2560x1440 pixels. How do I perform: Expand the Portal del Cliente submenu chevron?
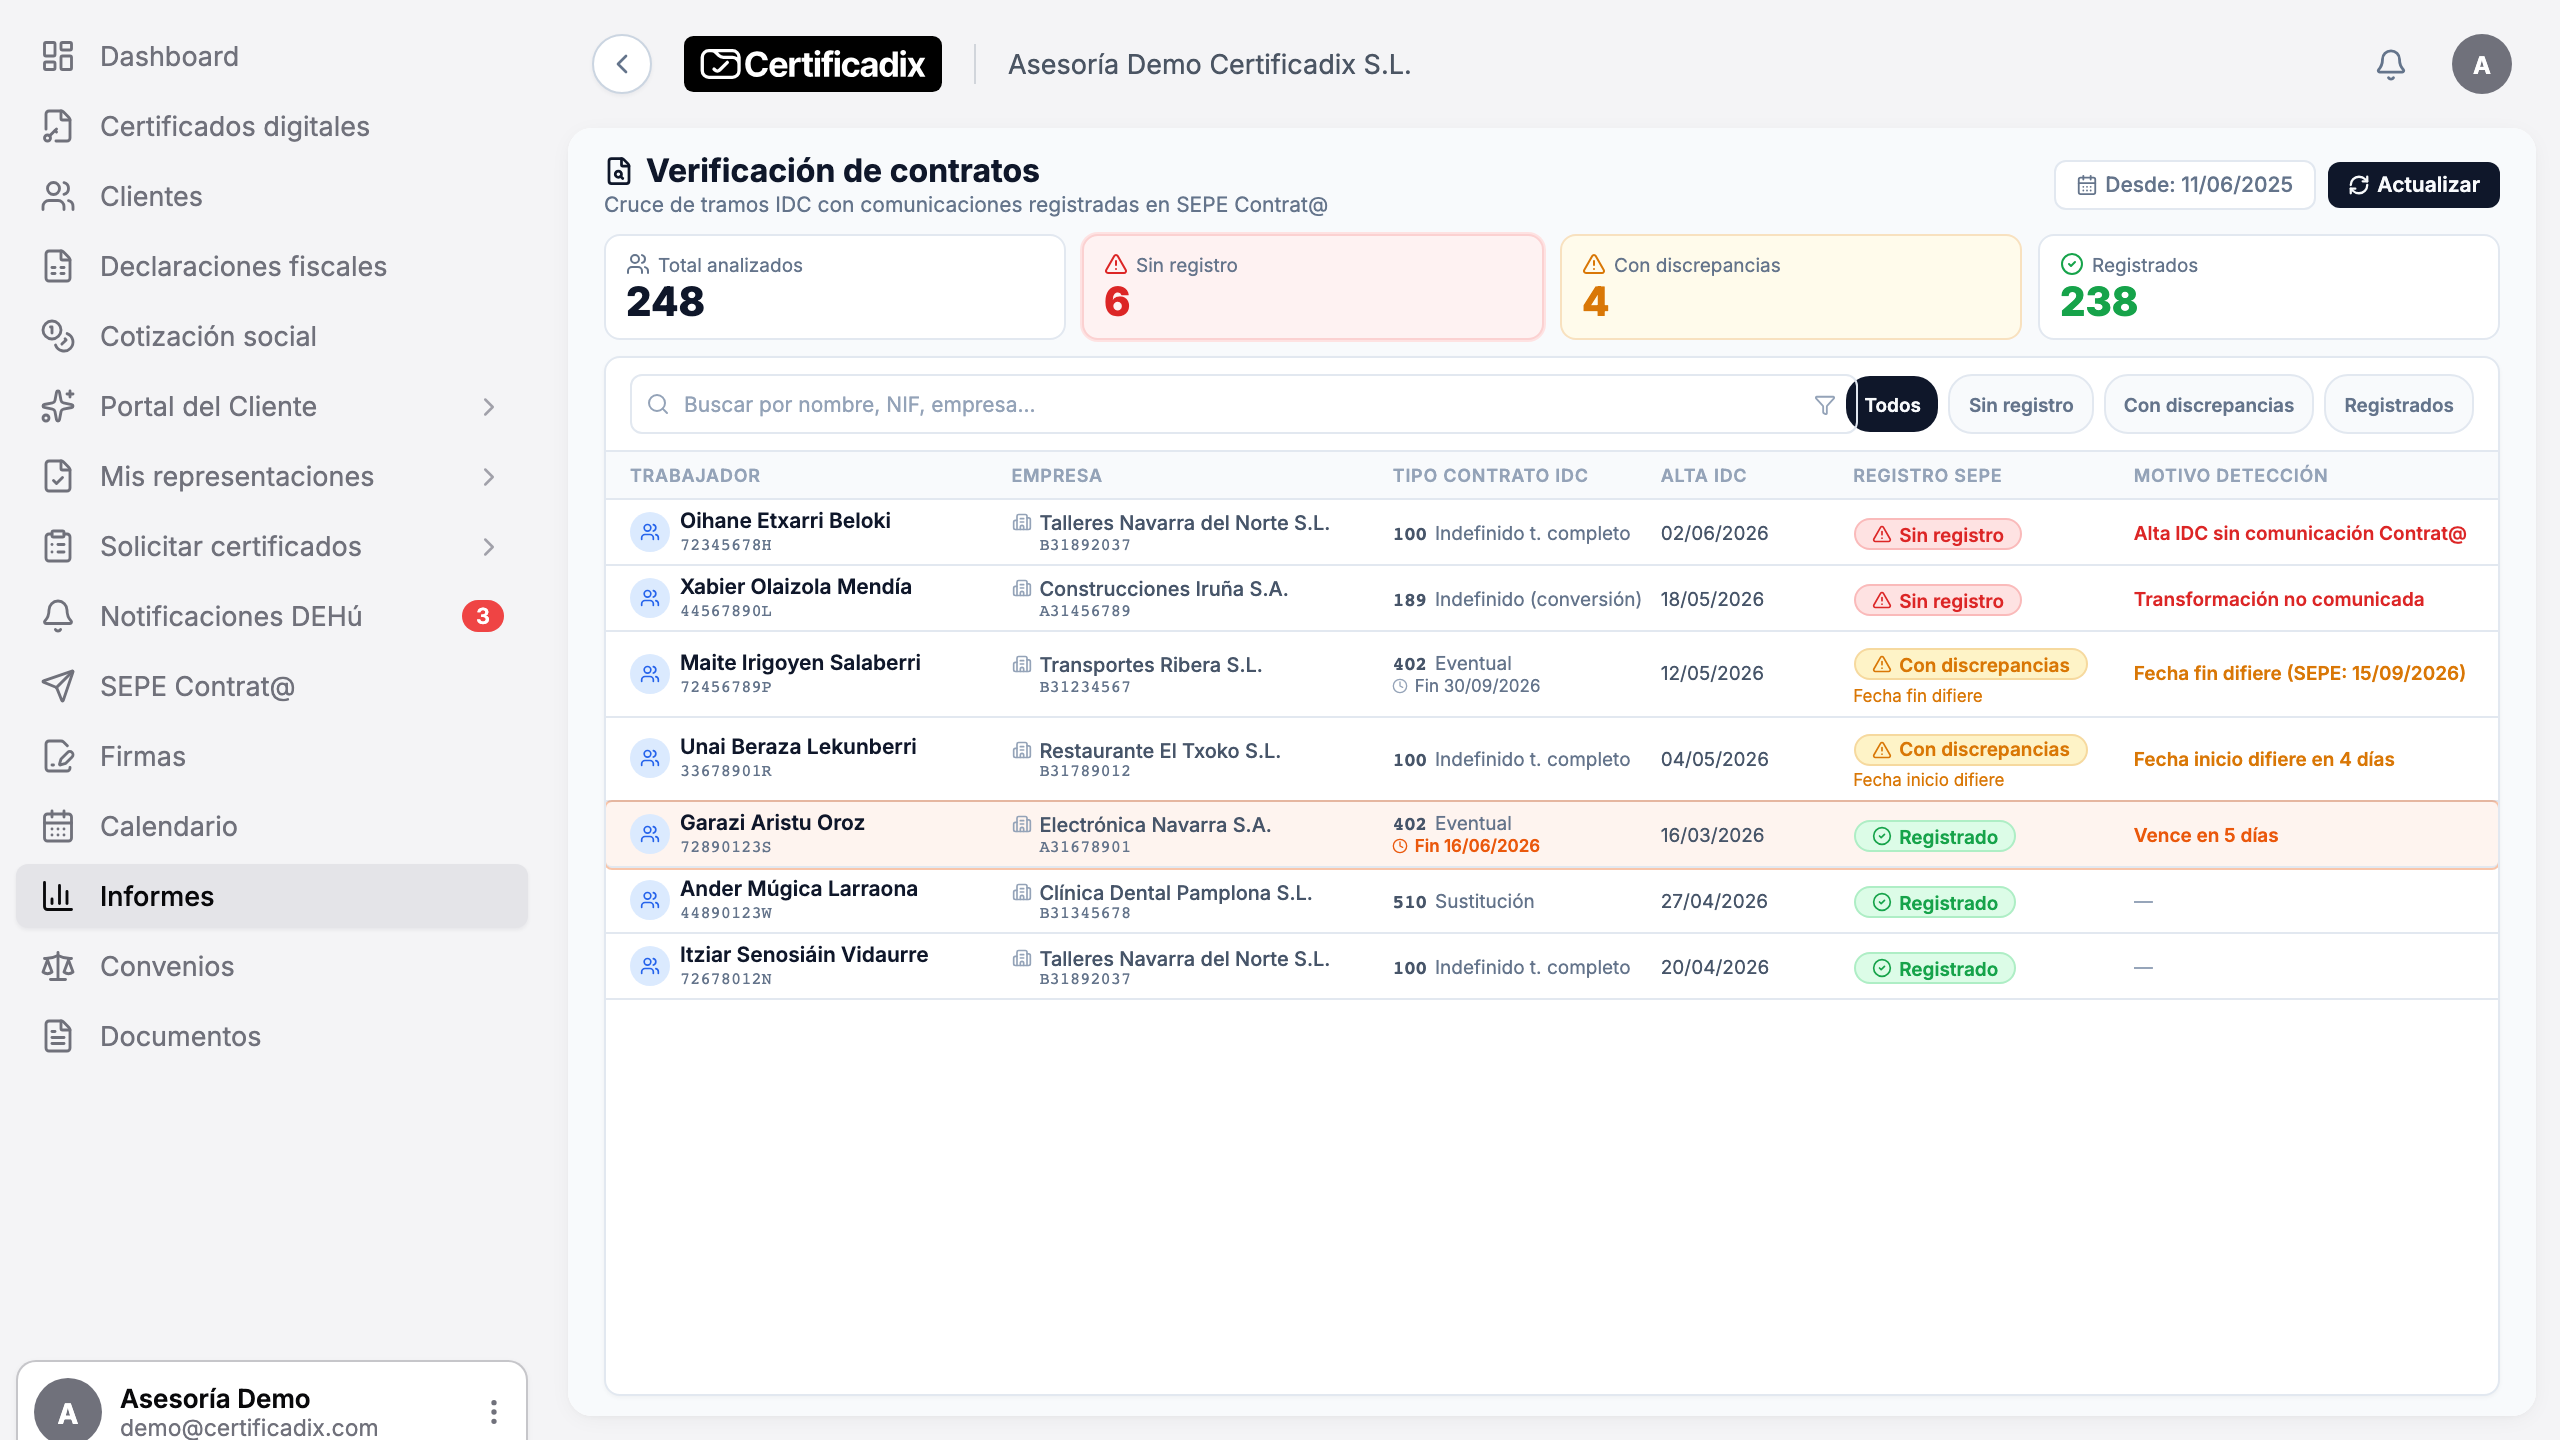(488, 407)
